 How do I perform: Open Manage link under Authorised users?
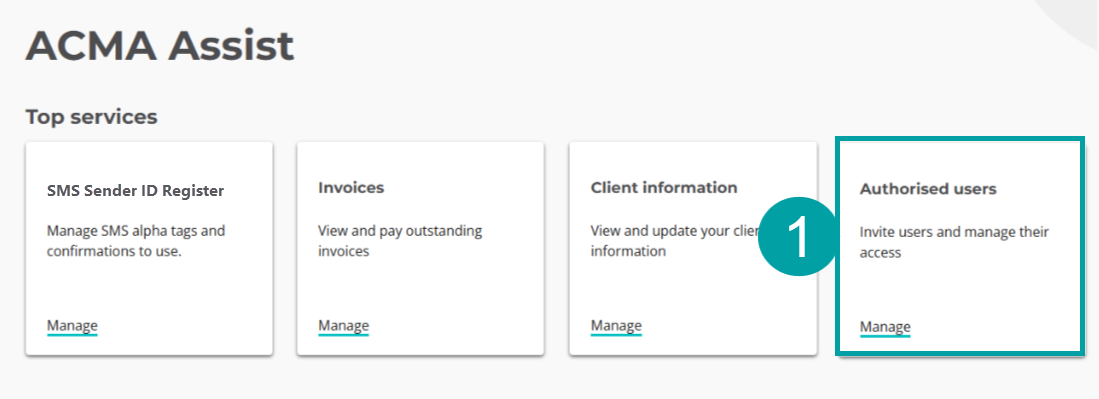pos(885,327)
